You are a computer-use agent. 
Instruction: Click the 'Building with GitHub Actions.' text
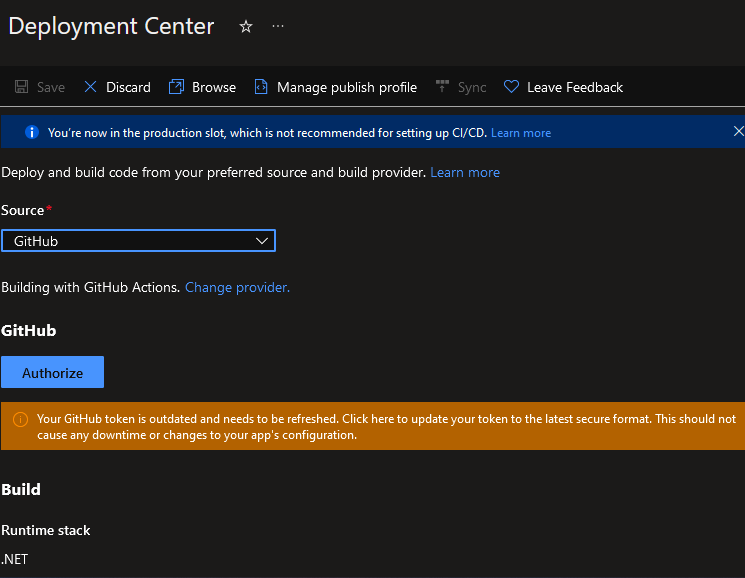coord(90,287)
